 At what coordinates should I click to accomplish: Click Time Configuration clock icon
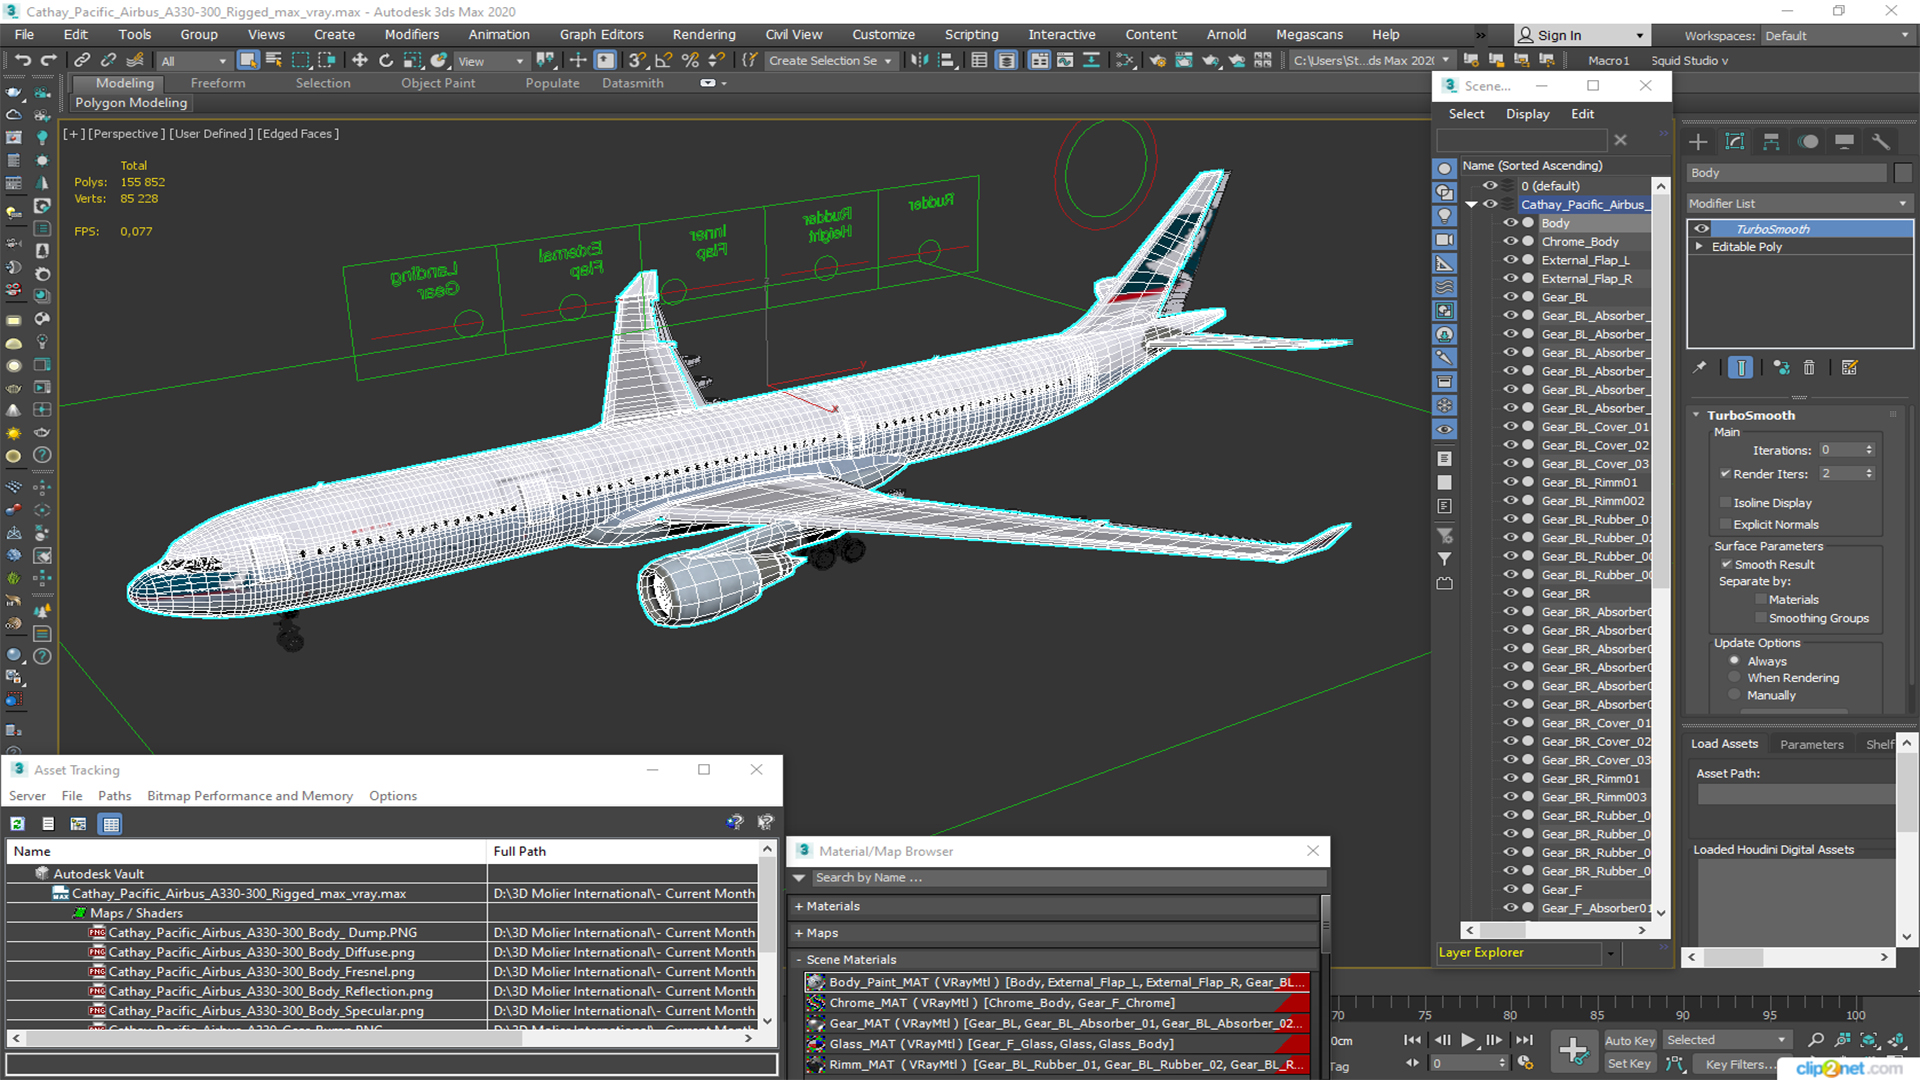(1526, 1063)
